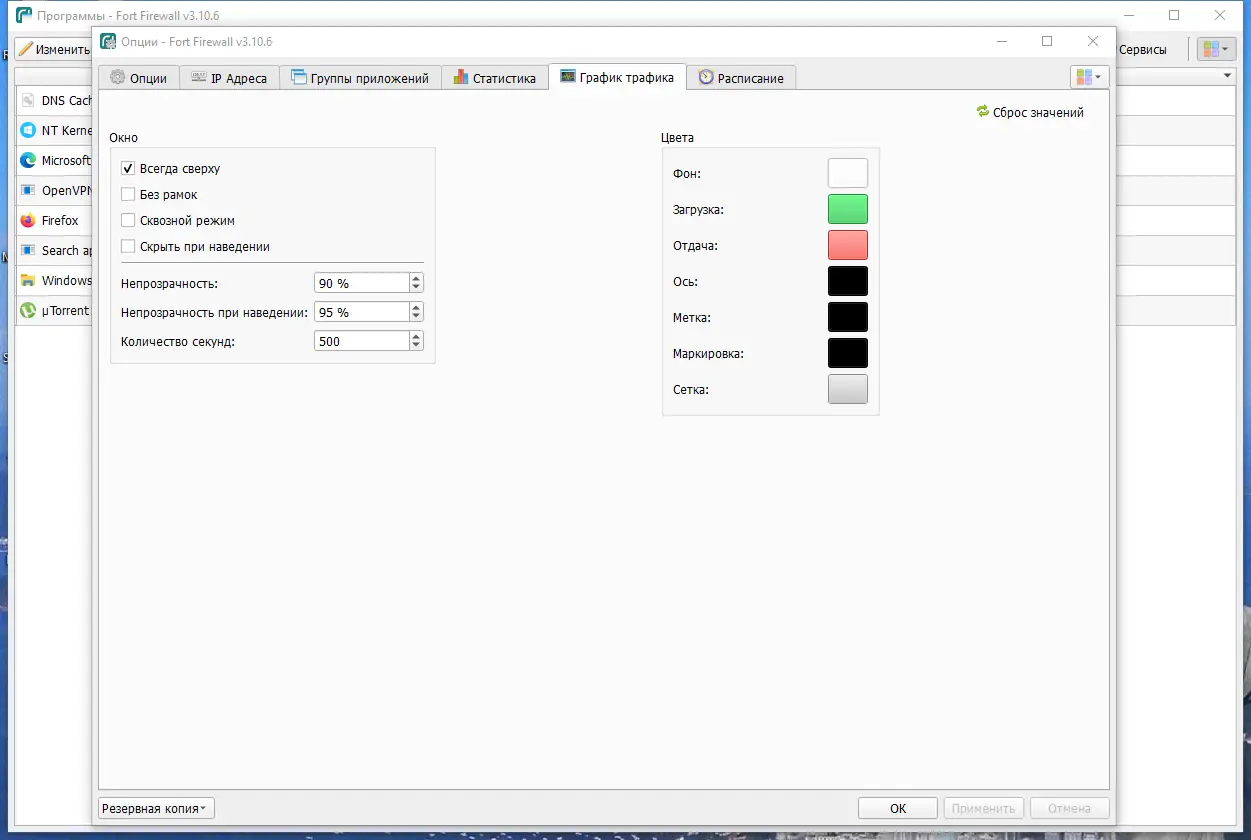Click the DNS Cache row icon in Programs list
The image size is (1251, 840).
(28, 101)
